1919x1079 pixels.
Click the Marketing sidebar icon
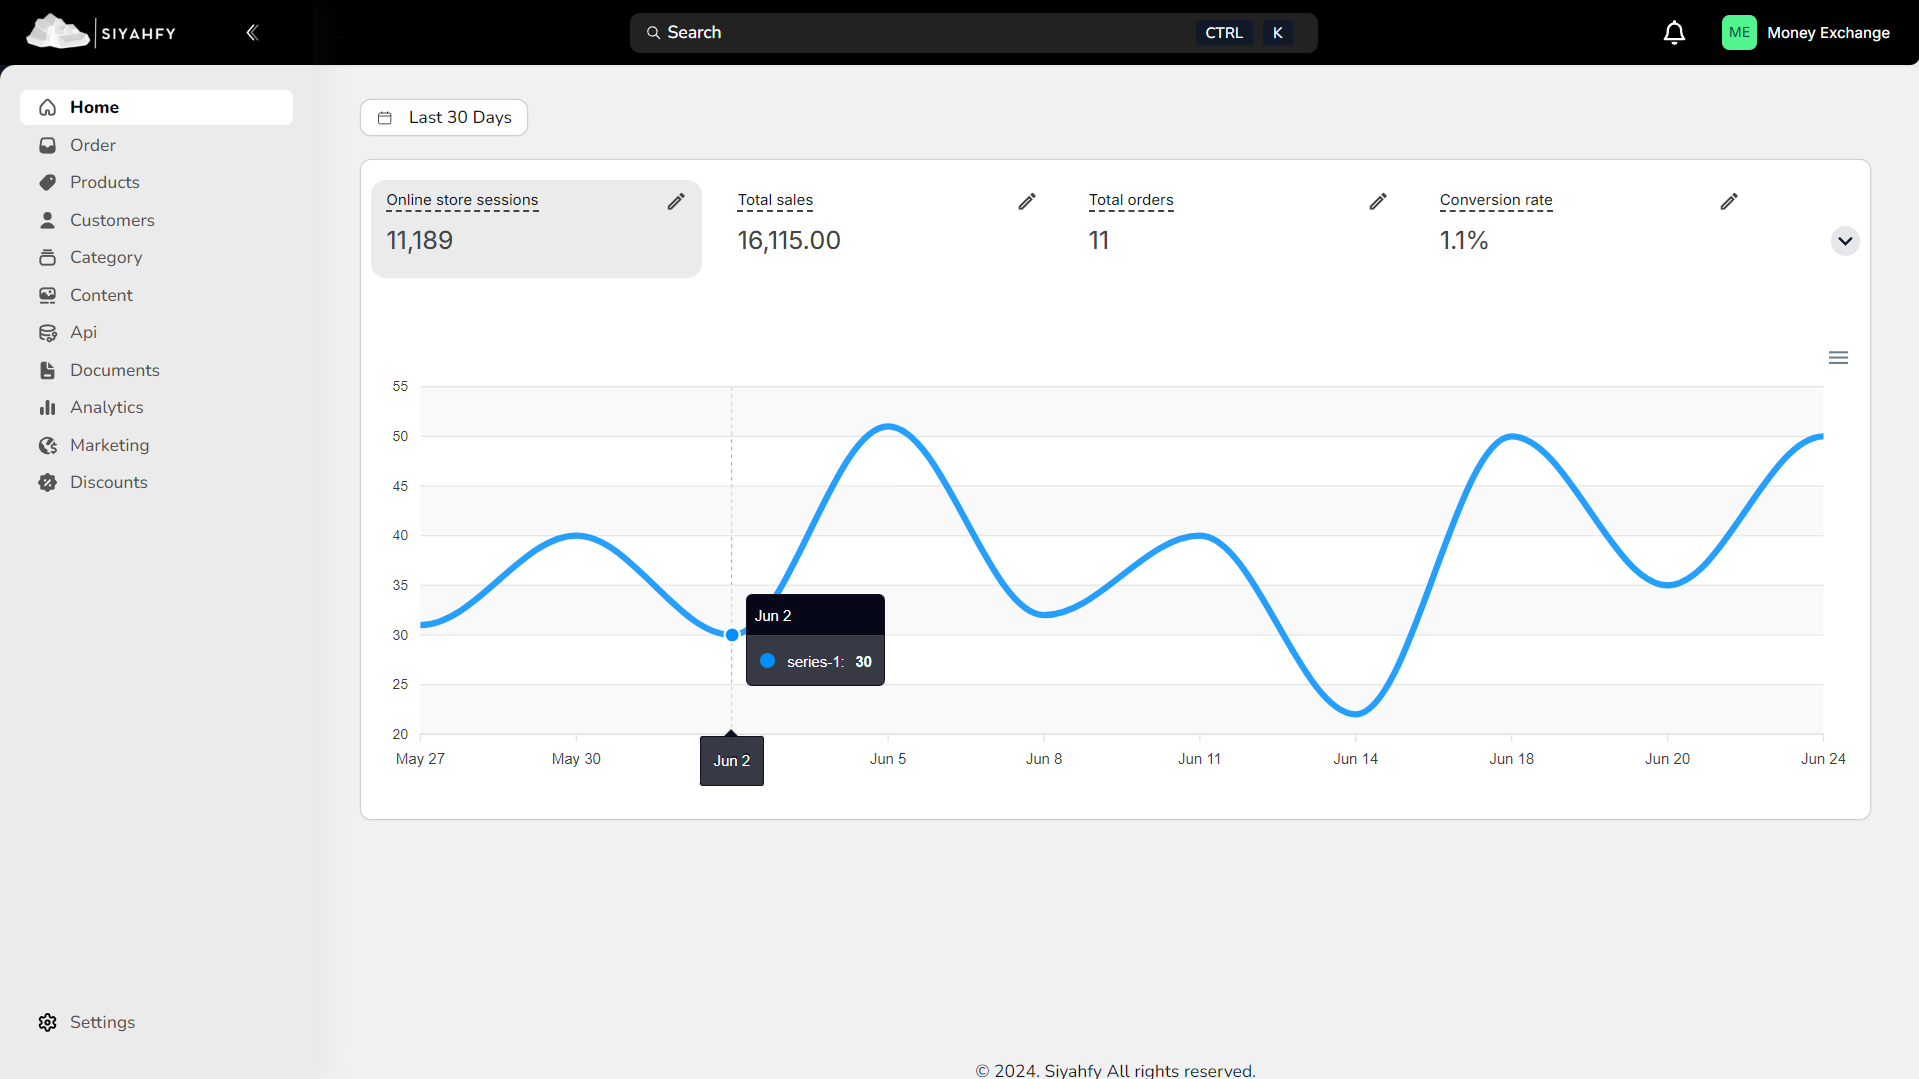47,445
